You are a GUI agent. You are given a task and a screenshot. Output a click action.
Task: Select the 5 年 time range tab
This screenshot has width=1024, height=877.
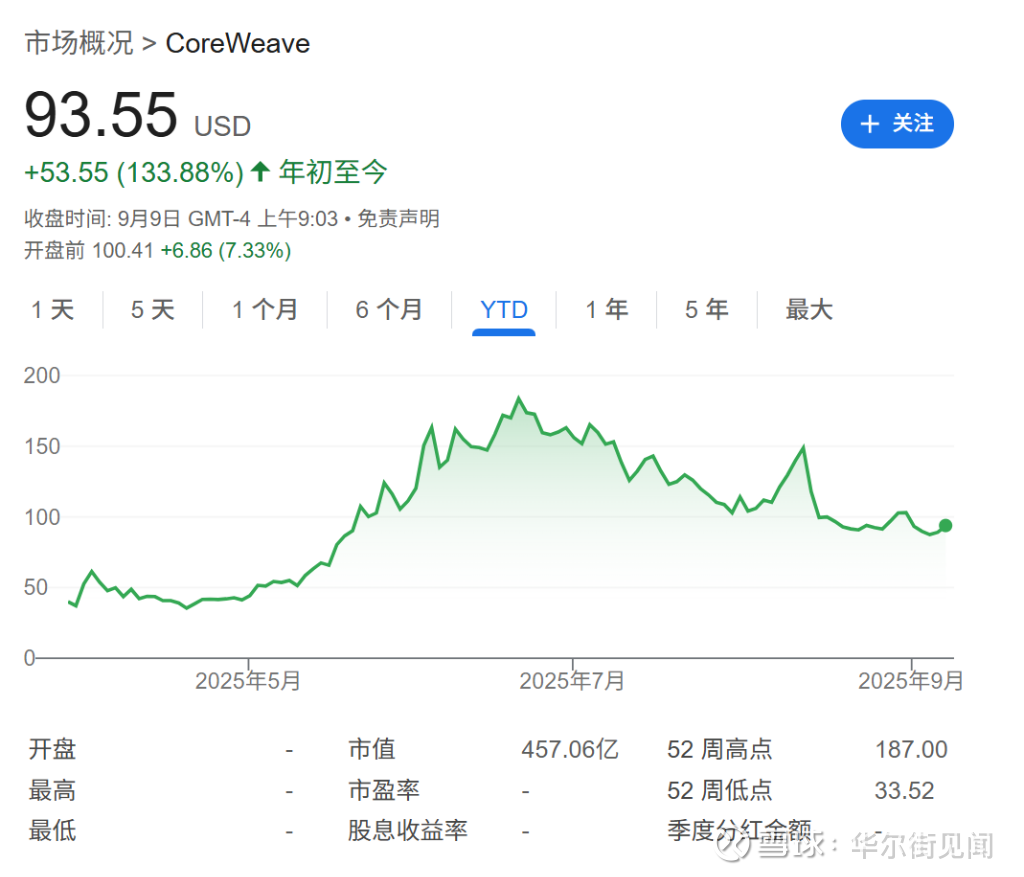tap(707, 310)
